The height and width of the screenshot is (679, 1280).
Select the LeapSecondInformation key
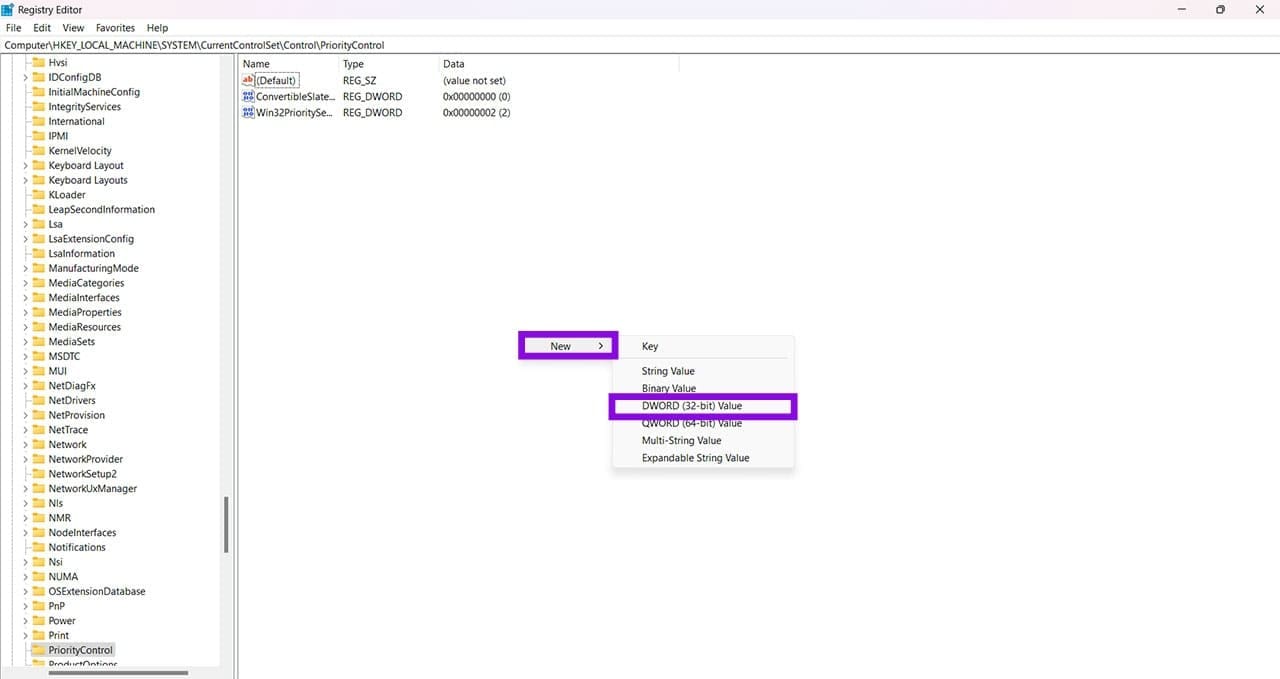point(101,209)
